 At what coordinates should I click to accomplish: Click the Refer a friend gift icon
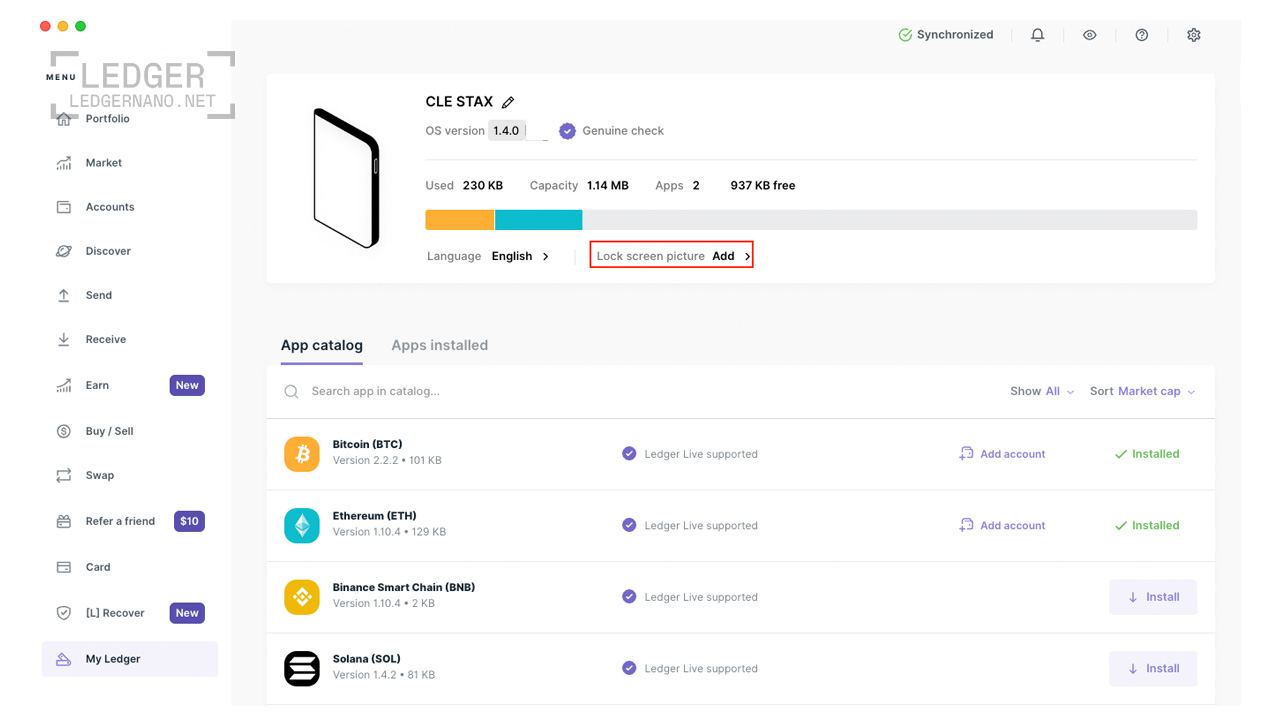click(64, 521)
